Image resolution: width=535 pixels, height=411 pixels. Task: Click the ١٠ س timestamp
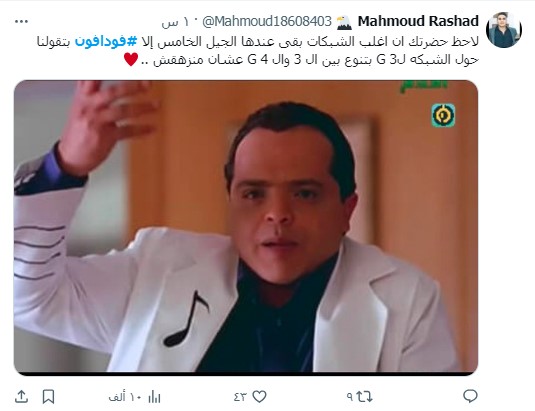pos(175,22)
